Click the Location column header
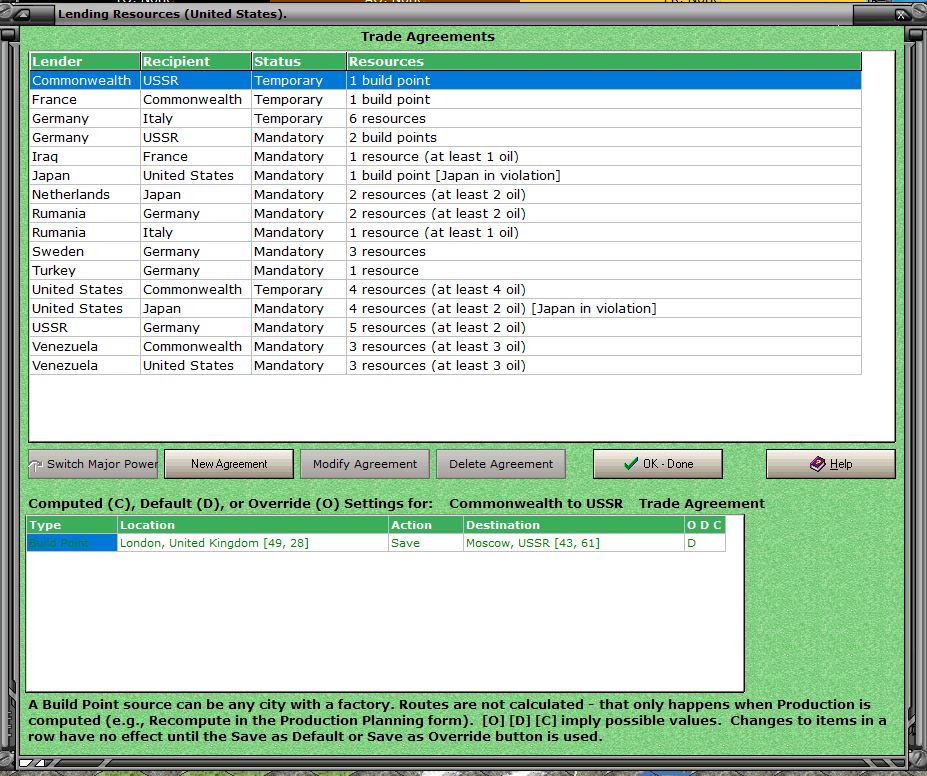 tap(253, 525)
